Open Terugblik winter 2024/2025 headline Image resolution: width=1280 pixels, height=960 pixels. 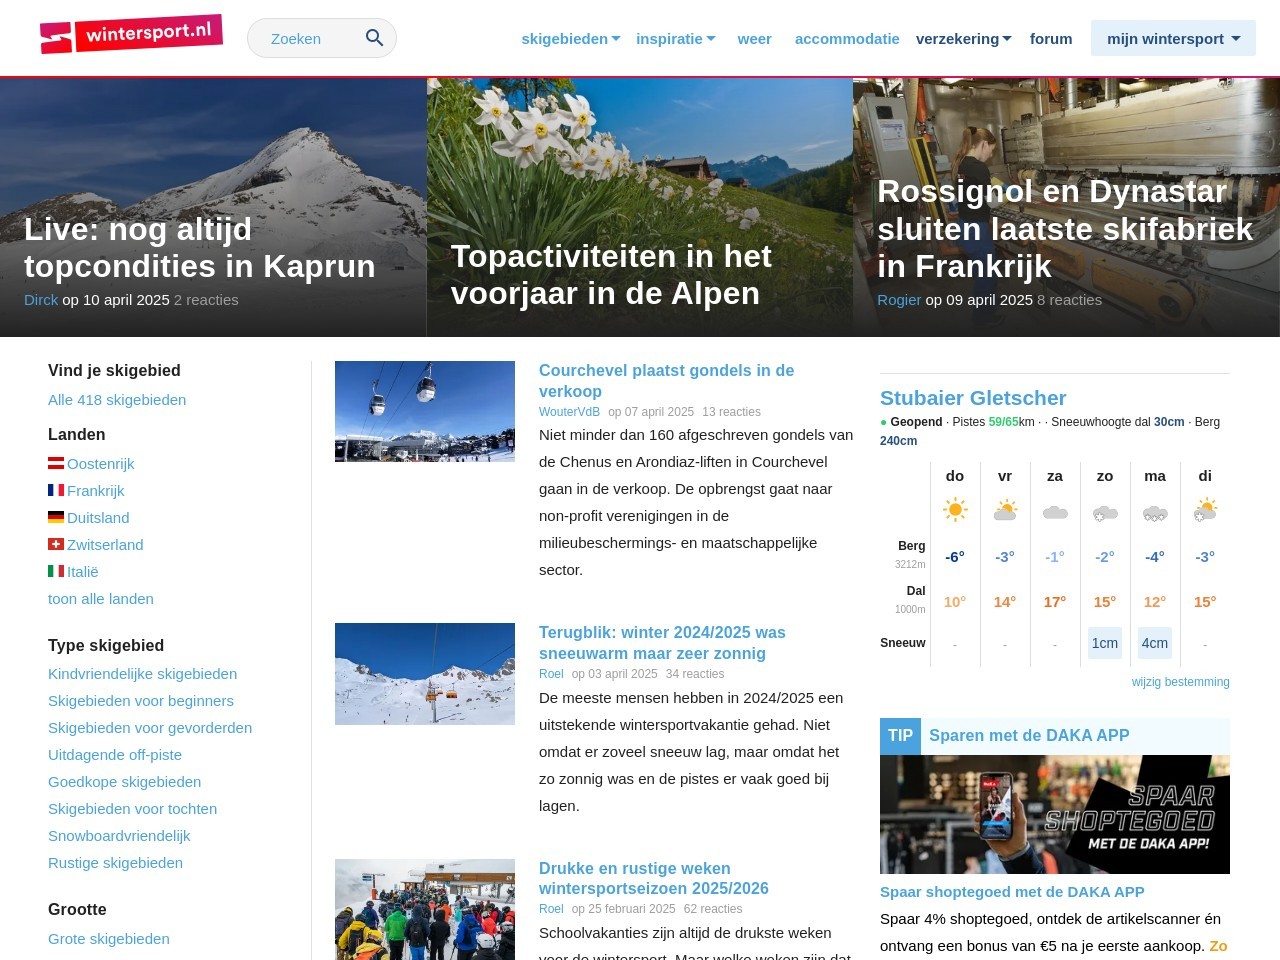click(662, 643)
